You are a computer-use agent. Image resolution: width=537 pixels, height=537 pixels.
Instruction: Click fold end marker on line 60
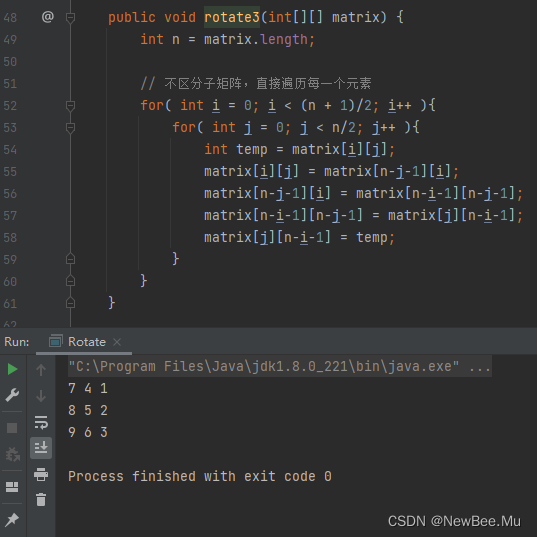coord(70,281)
